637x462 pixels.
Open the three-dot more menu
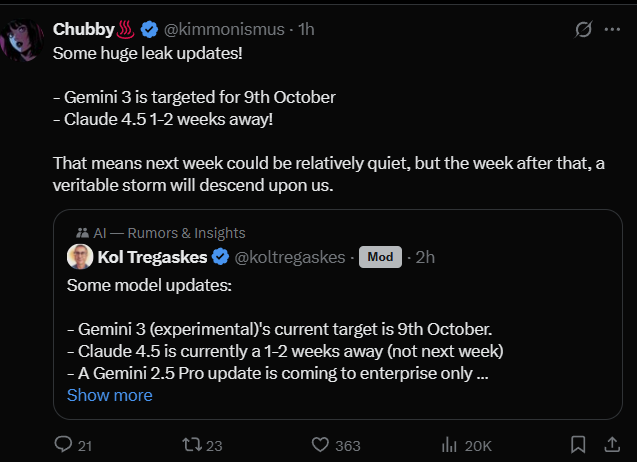pyautogui.click(x=612, y=30)
